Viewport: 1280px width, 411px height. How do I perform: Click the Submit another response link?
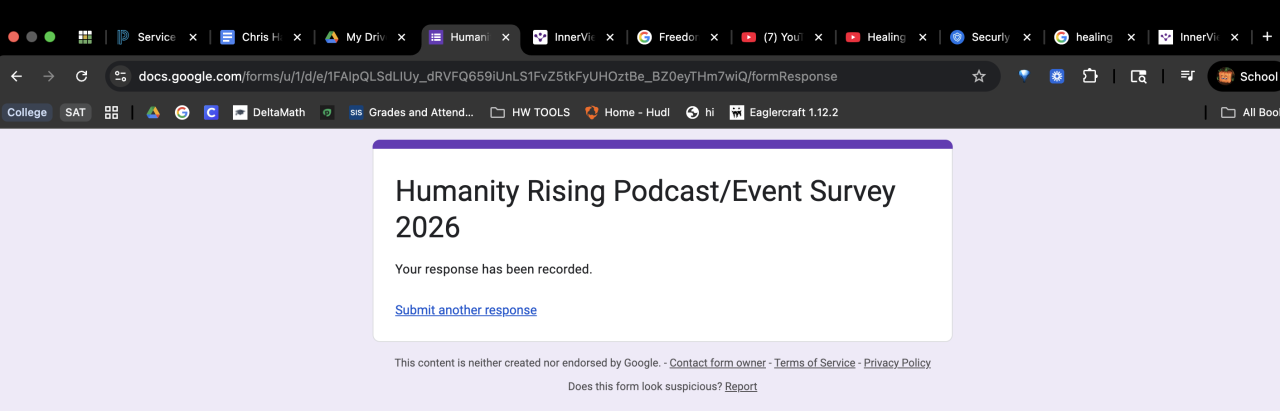pos(466,310)
